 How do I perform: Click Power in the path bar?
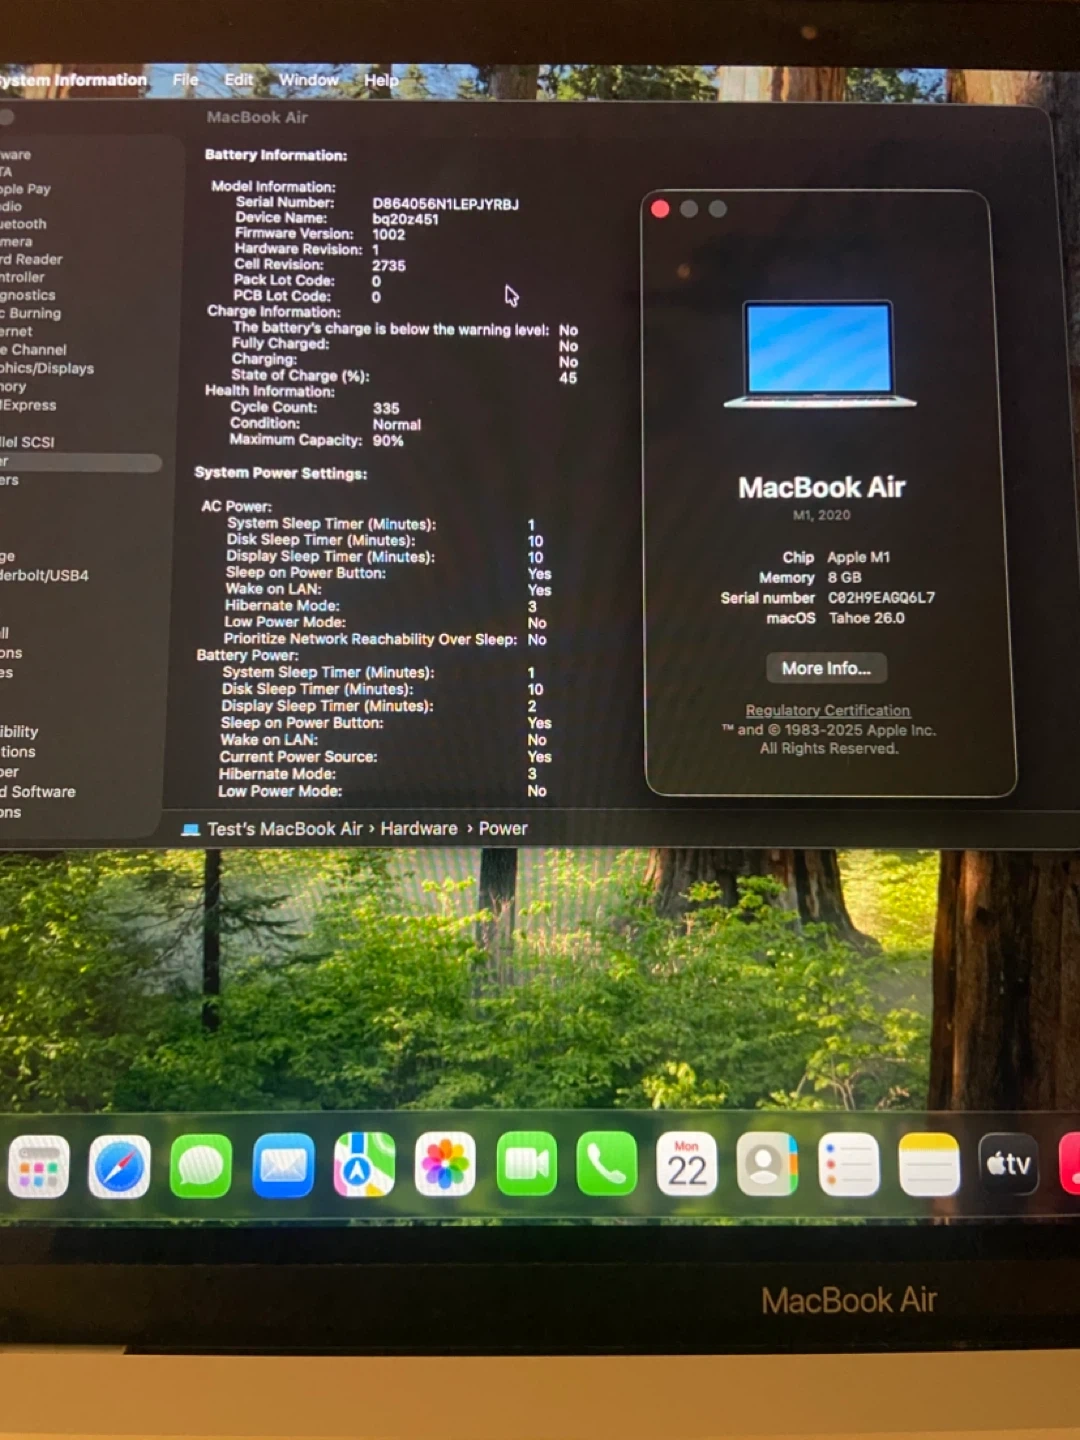tap(503, 829)
